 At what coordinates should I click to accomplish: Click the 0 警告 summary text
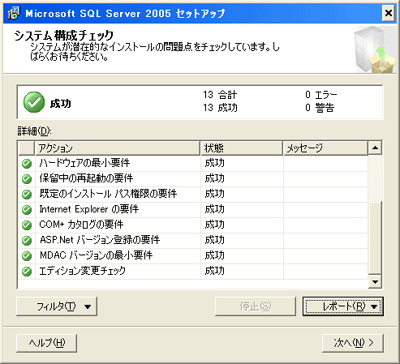(x=319, y=108)
